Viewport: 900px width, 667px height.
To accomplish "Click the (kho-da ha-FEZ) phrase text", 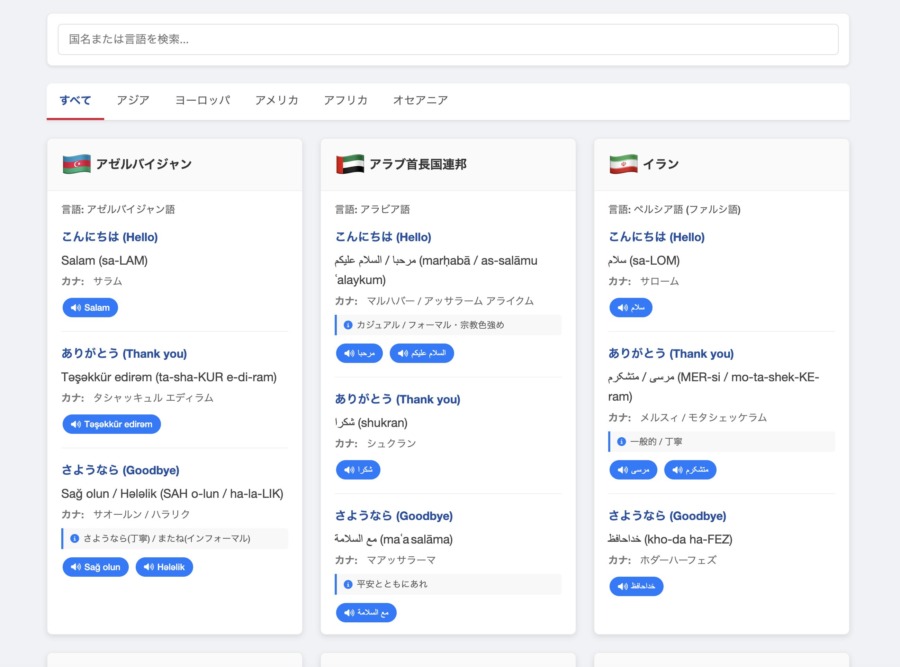I will [x=670, y=540].
